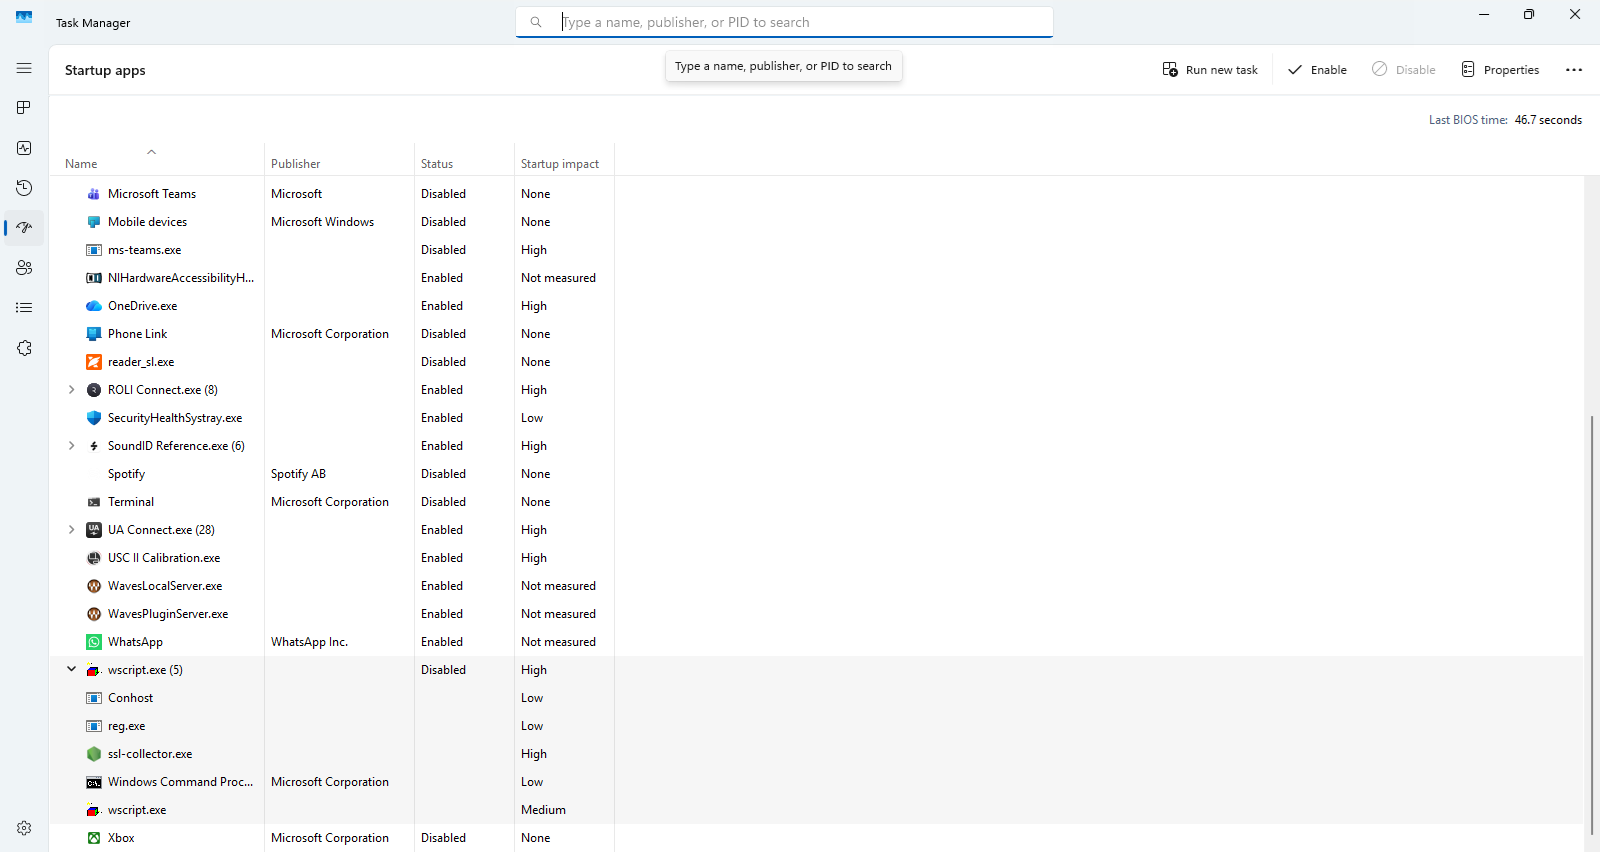Viewport: 1600px width, 852px height.
Task: Click the Enable button
Action: tap(1317, 70)
